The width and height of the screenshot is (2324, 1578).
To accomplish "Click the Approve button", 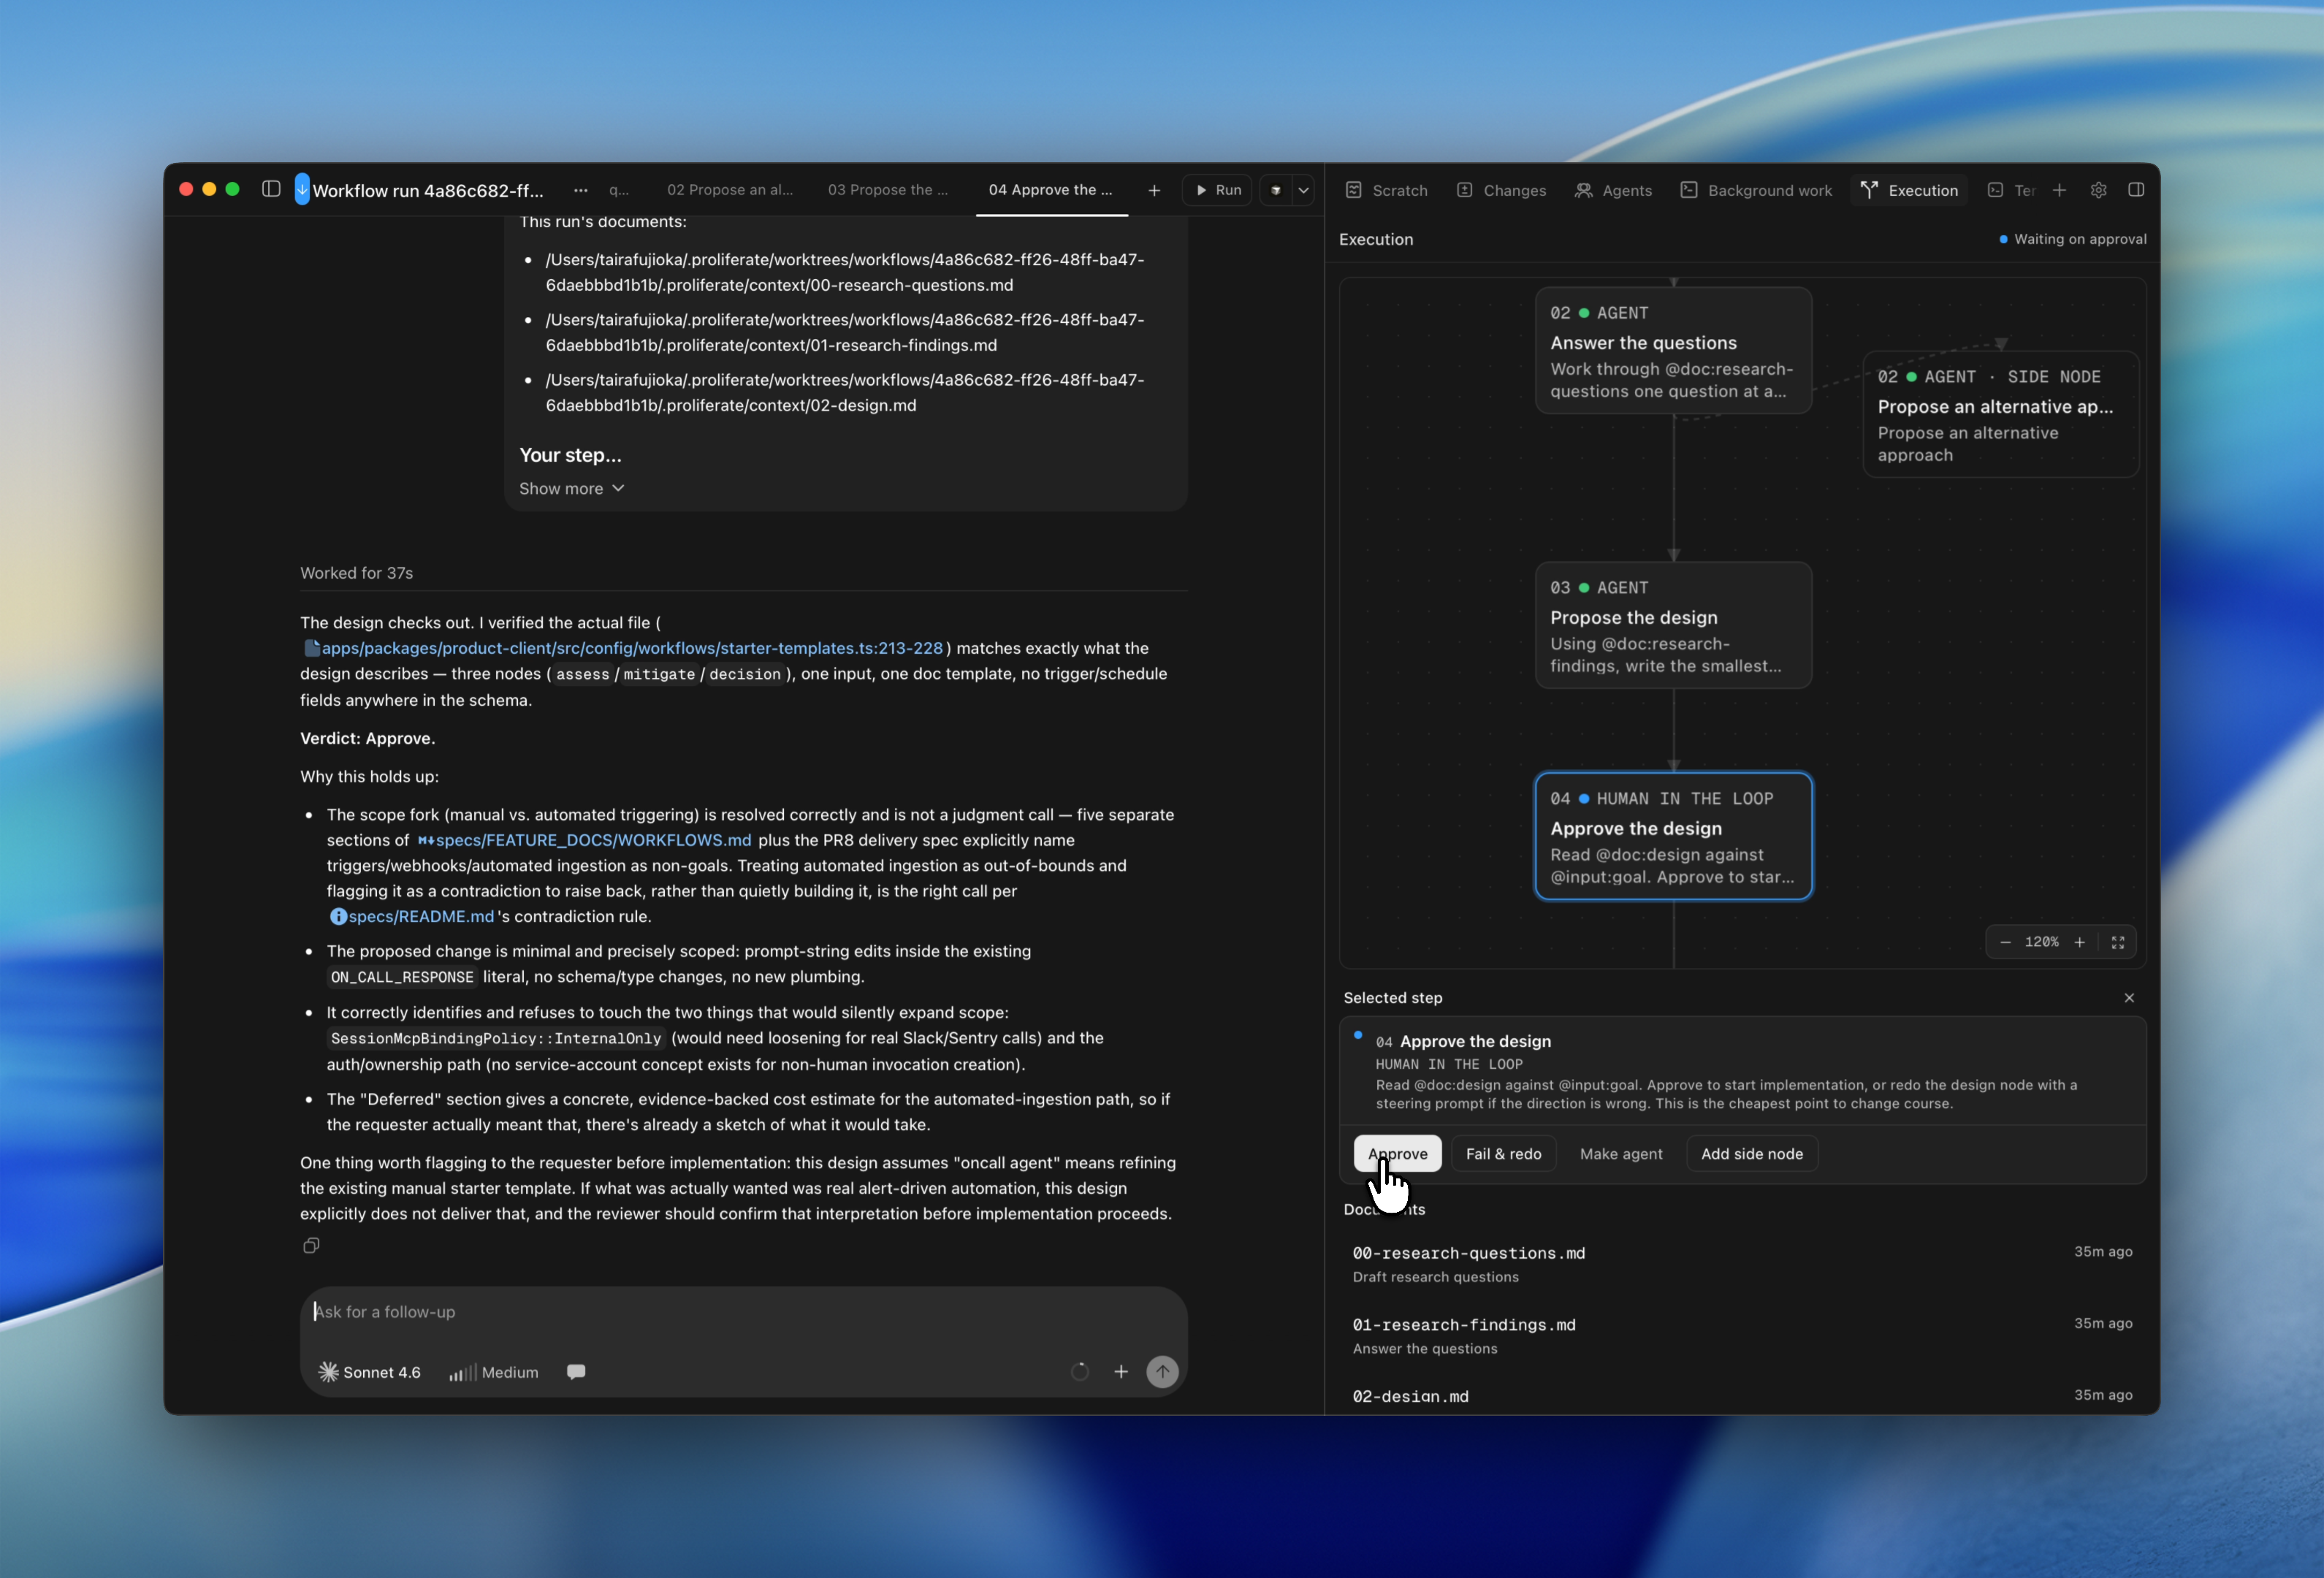I will click(x=1397, y=1153).
